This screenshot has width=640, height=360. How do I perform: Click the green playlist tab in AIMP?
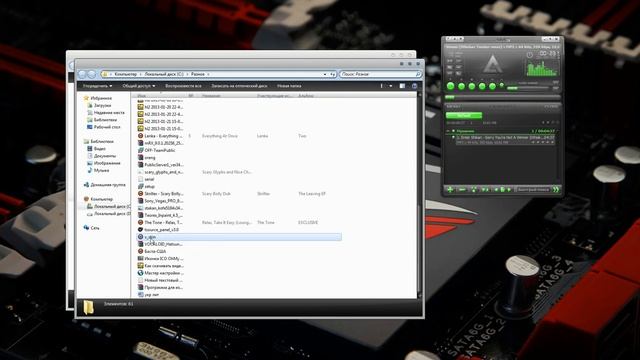[464, 116]
